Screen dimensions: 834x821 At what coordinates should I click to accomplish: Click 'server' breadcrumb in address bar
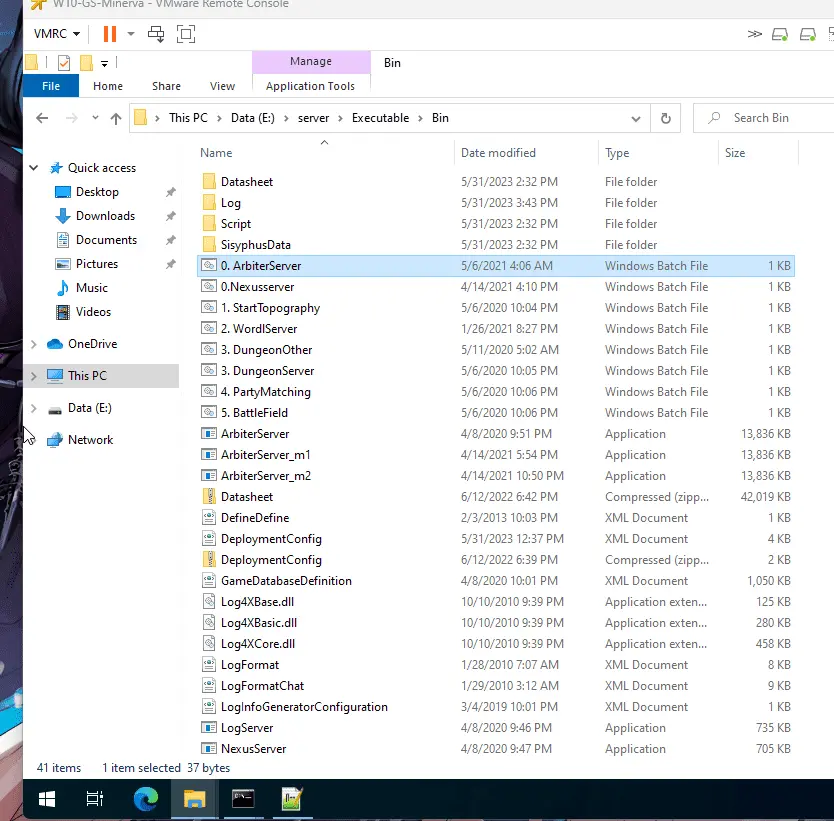click(313, 118)
